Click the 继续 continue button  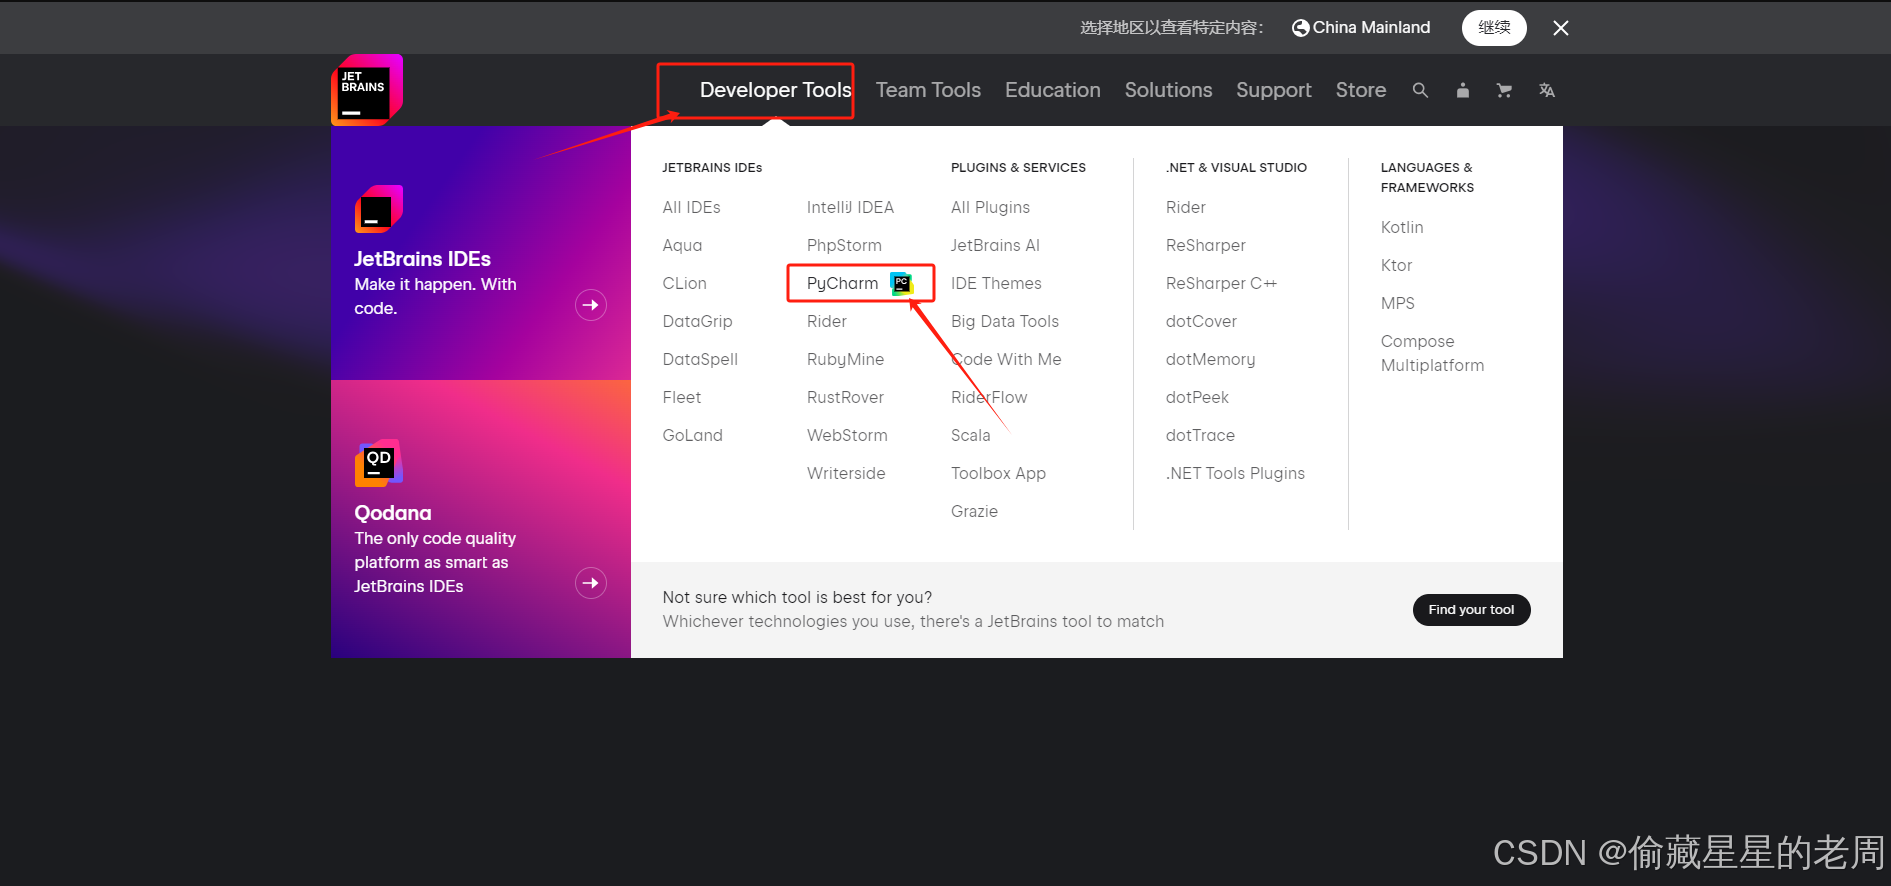(1494, 28)
